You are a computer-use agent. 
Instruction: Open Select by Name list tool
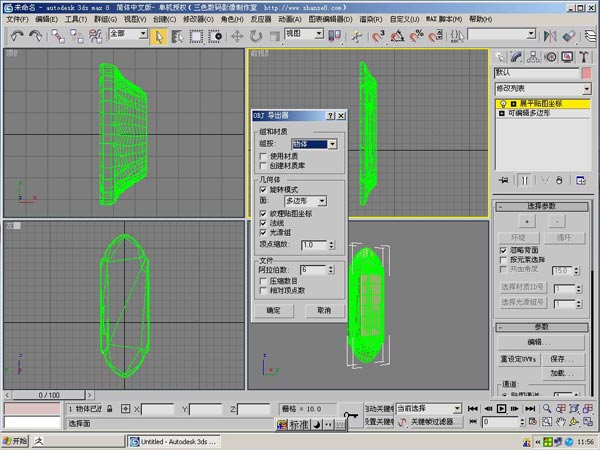tap(177, 37)
